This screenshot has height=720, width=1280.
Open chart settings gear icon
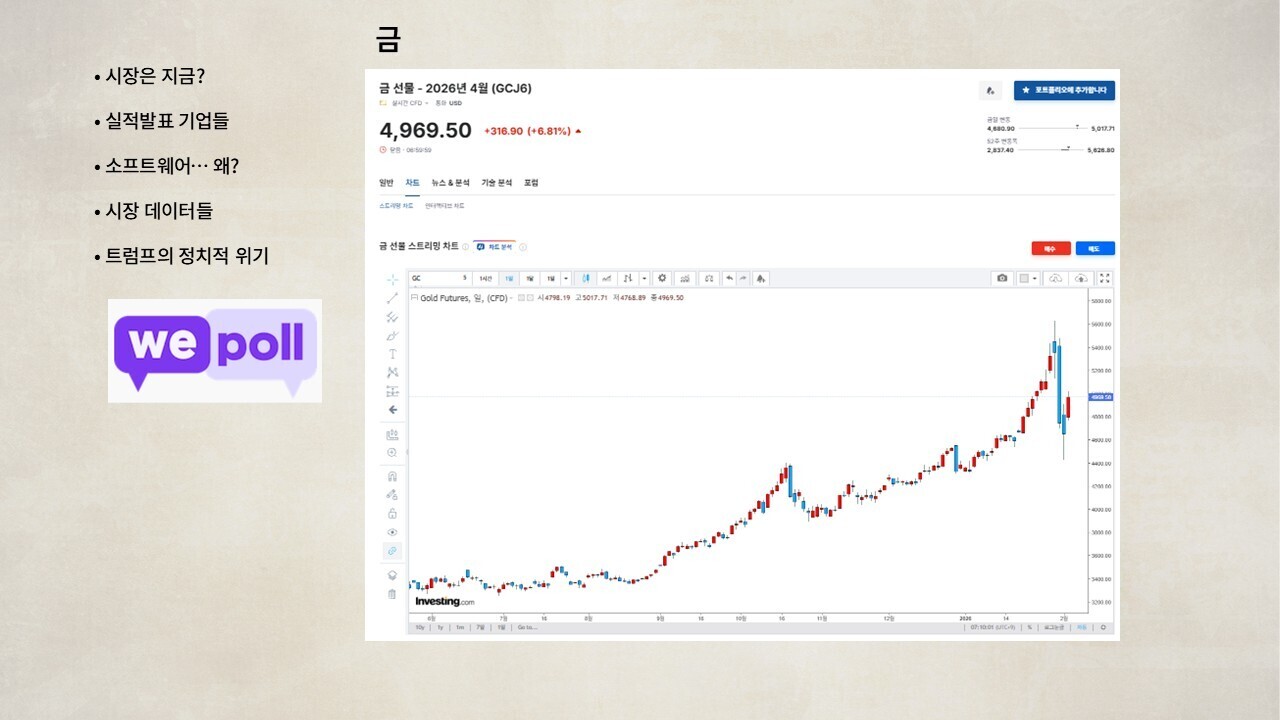click(x=662, y=278)
